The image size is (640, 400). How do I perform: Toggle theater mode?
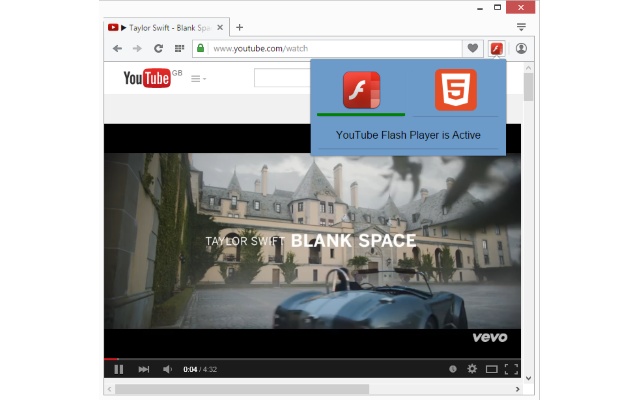click(491, 369)
